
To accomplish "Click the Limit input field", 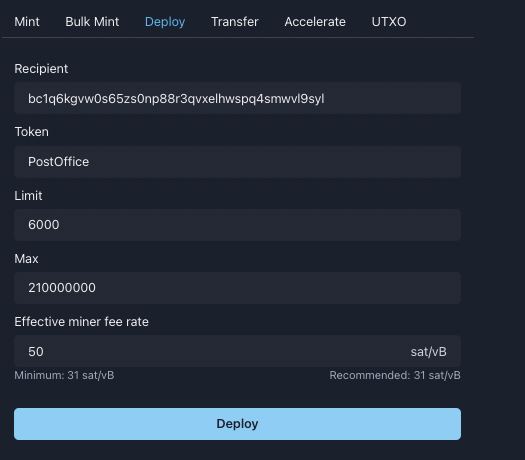I will 237,225.
